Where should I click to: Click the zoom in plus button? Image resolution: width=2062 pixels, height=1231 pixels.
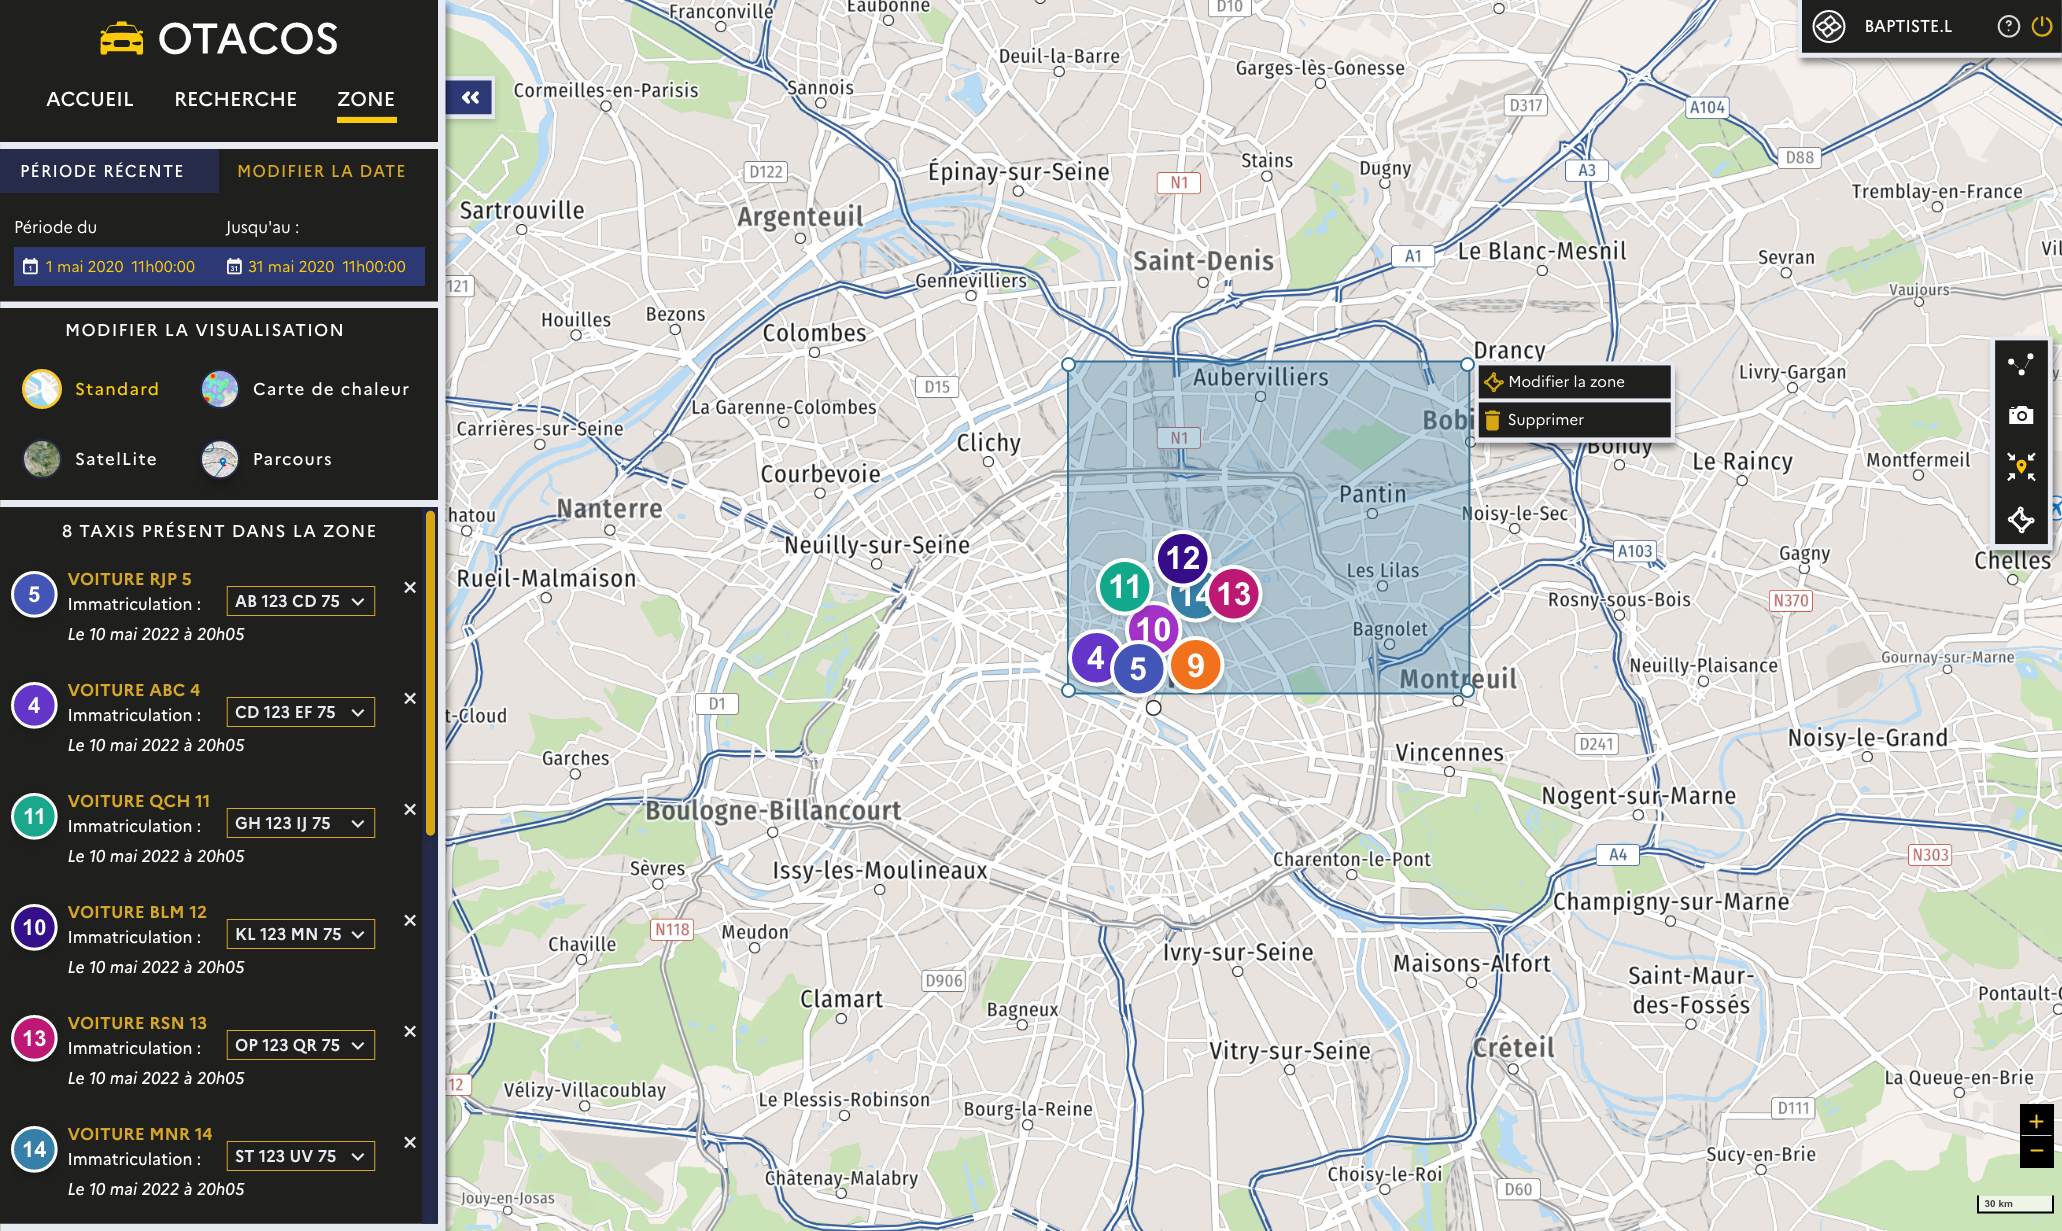[x=2035, y=1121]
